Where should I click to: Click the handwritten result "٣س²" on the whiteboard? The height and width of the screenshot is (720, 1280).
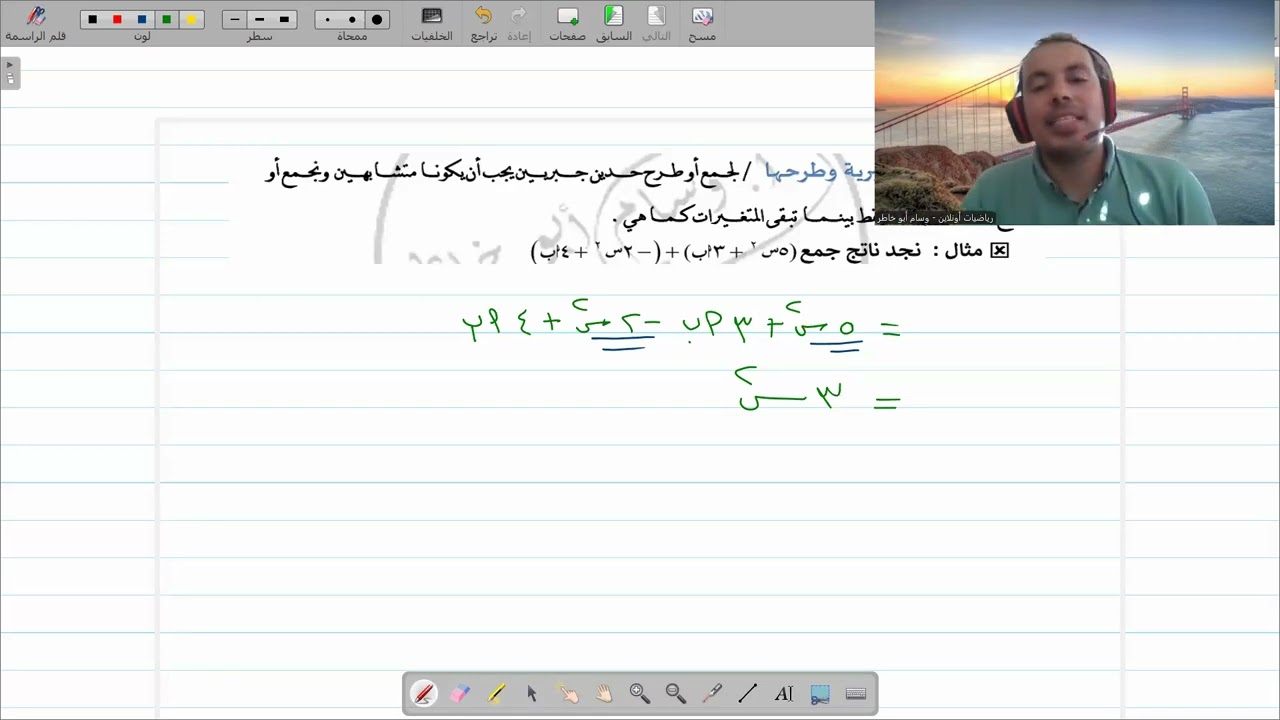(790, 391)
